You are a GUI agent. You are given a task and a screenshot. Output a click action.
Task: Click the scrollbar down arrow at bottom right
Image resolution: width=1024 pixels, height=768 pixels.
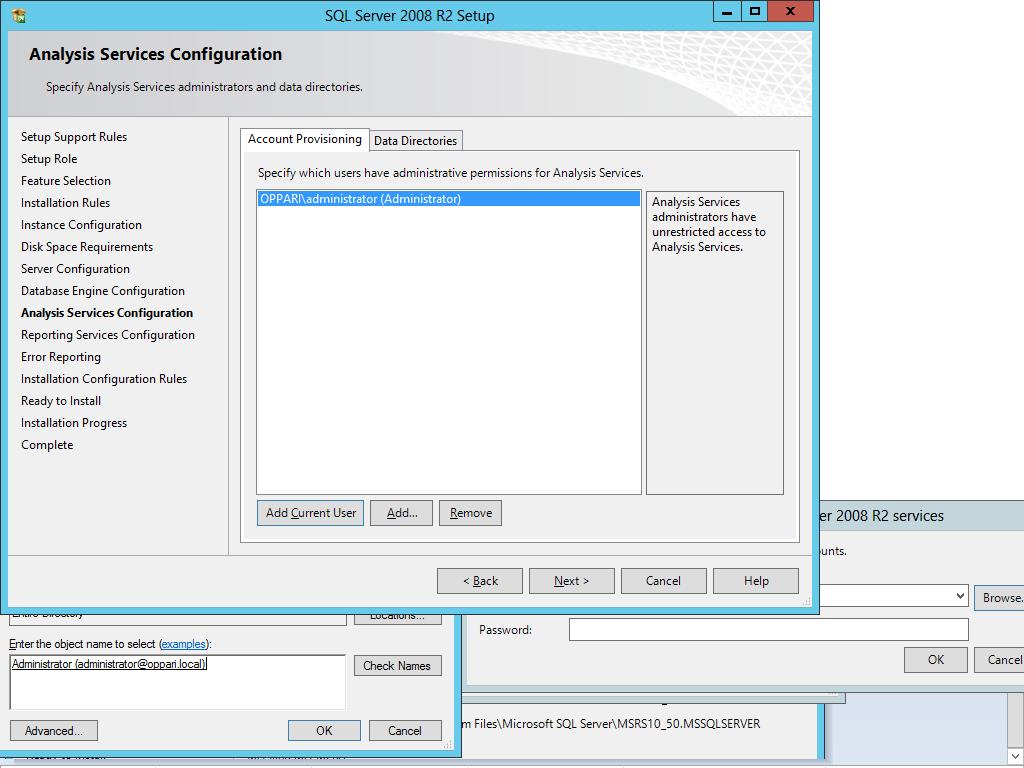pyautogui.click(x=1015, y=757)
